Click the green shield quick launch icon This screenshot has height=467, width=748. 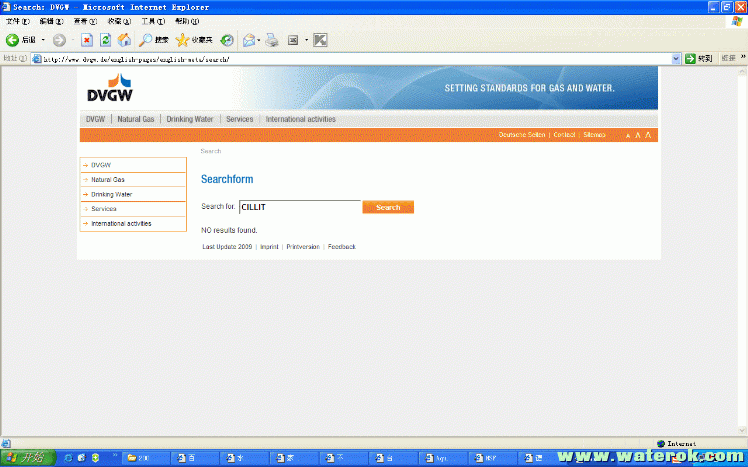(x=95, y=458)
